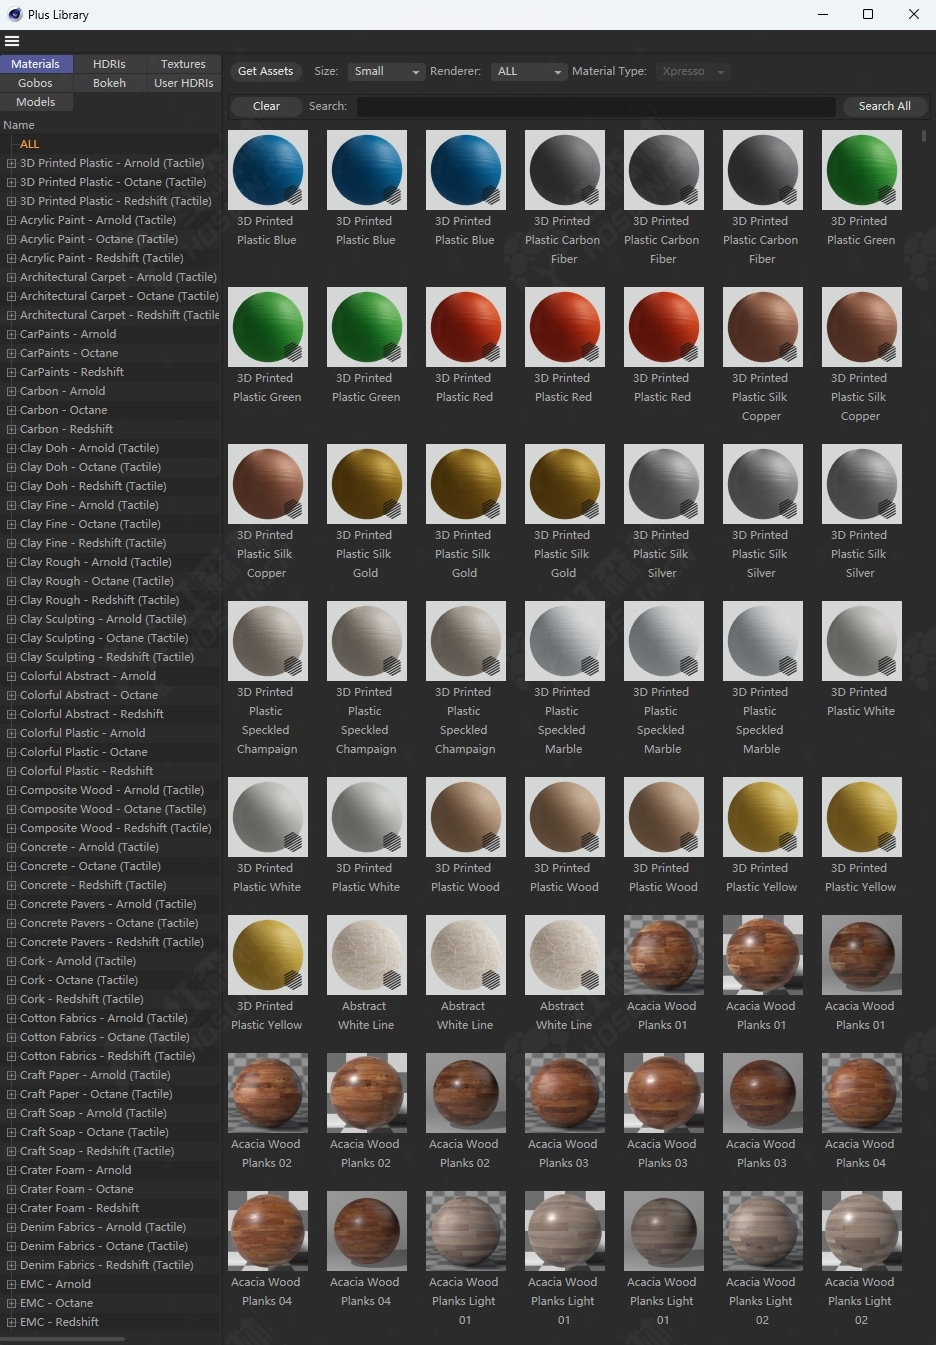Image resolution: width=936 pixels, height=1345 pixels.
Task: Expand Craft Soap - Arnold (Tactile) node
Action: tap(11, 1113)
